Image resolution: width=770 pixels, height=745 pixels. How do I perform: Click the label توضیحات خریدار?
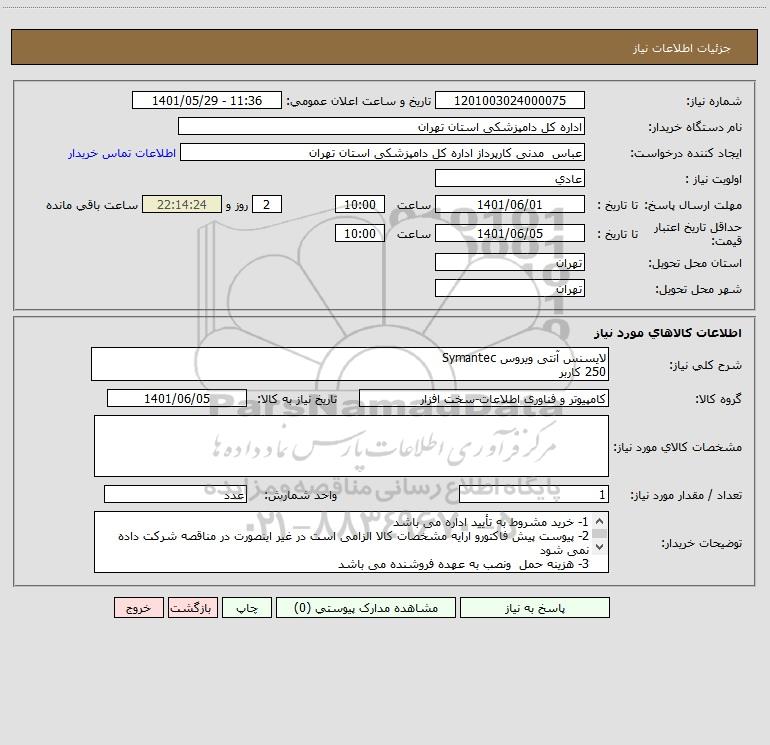point(702,543)
